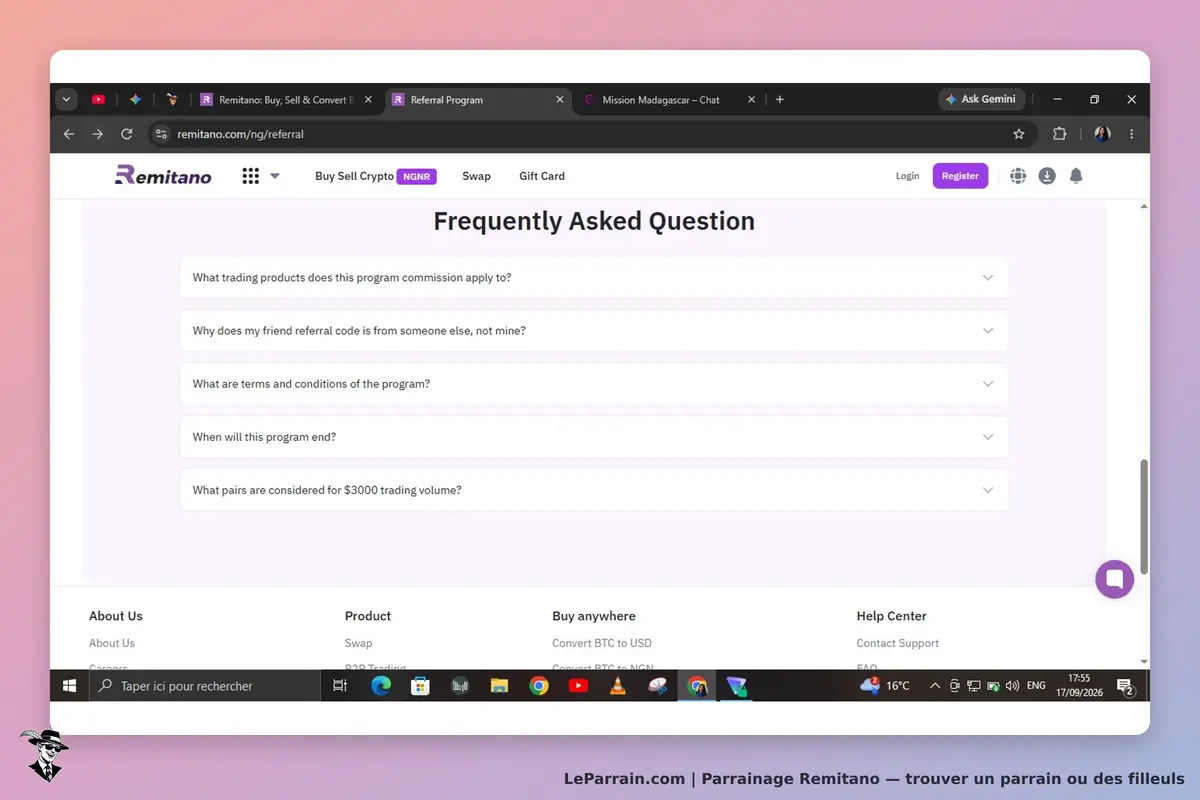This screenshot has height=800, width=1200.
Task: Open the Chrome three-dot menu
Action: tap(1132, 134)
